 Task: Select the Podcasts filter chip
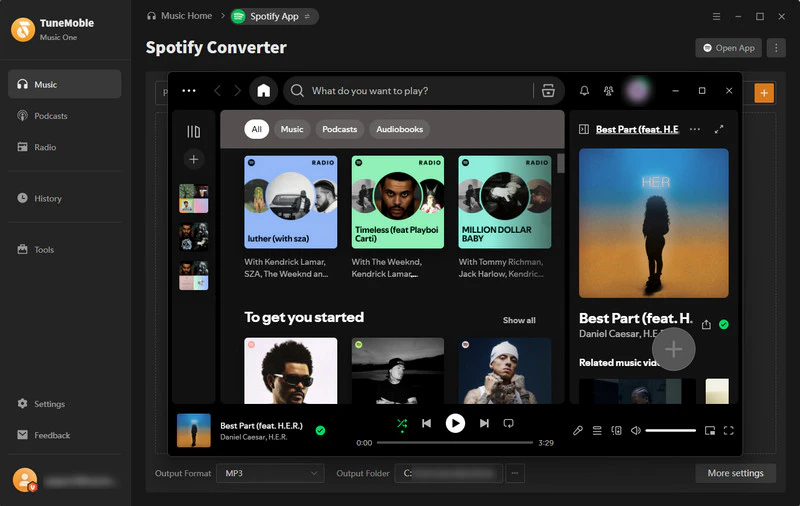click(x=340, y=129)
